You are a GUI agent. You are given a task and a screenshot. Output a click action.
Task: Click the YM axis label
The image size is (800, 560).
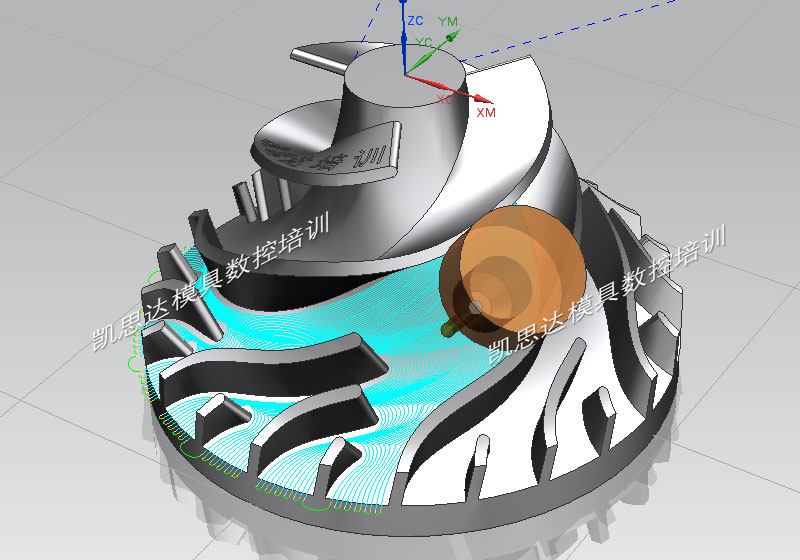tap(448, 21)
